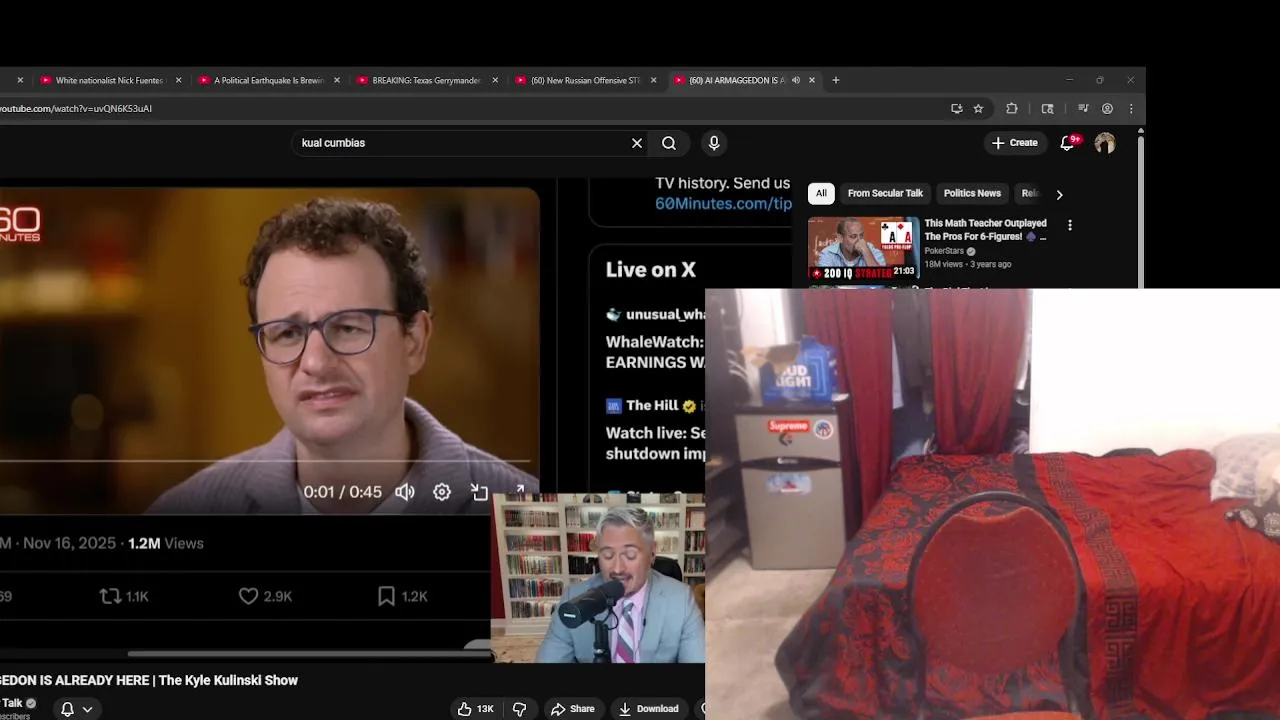Click the repost icon showing 1.1K

[x=124, y=596]
